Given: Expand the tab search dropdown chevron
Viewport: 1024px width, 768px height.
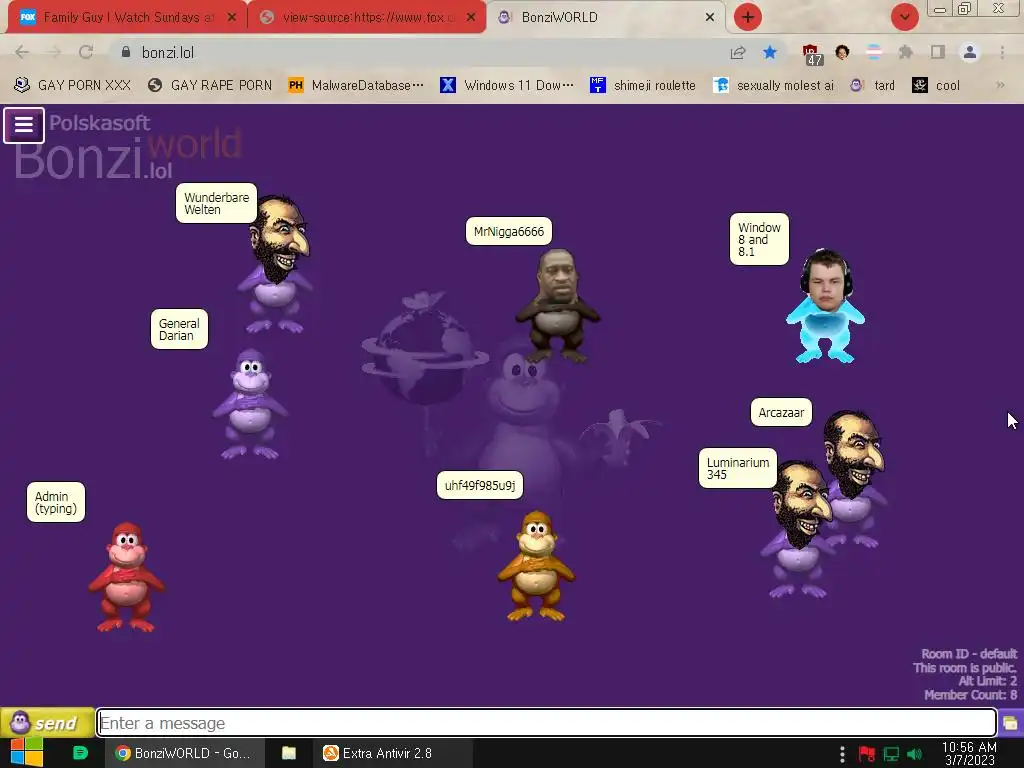Looking at the screenshot, I should 904,17.
